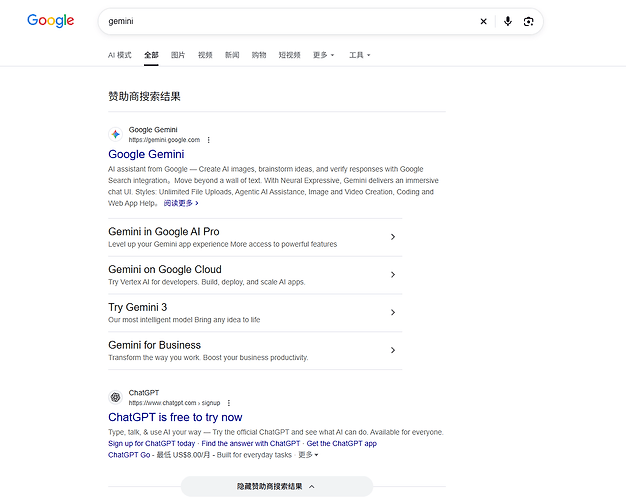
Task: Expand the 更多 dropdown in the tab bar
Action: point(323,55)
